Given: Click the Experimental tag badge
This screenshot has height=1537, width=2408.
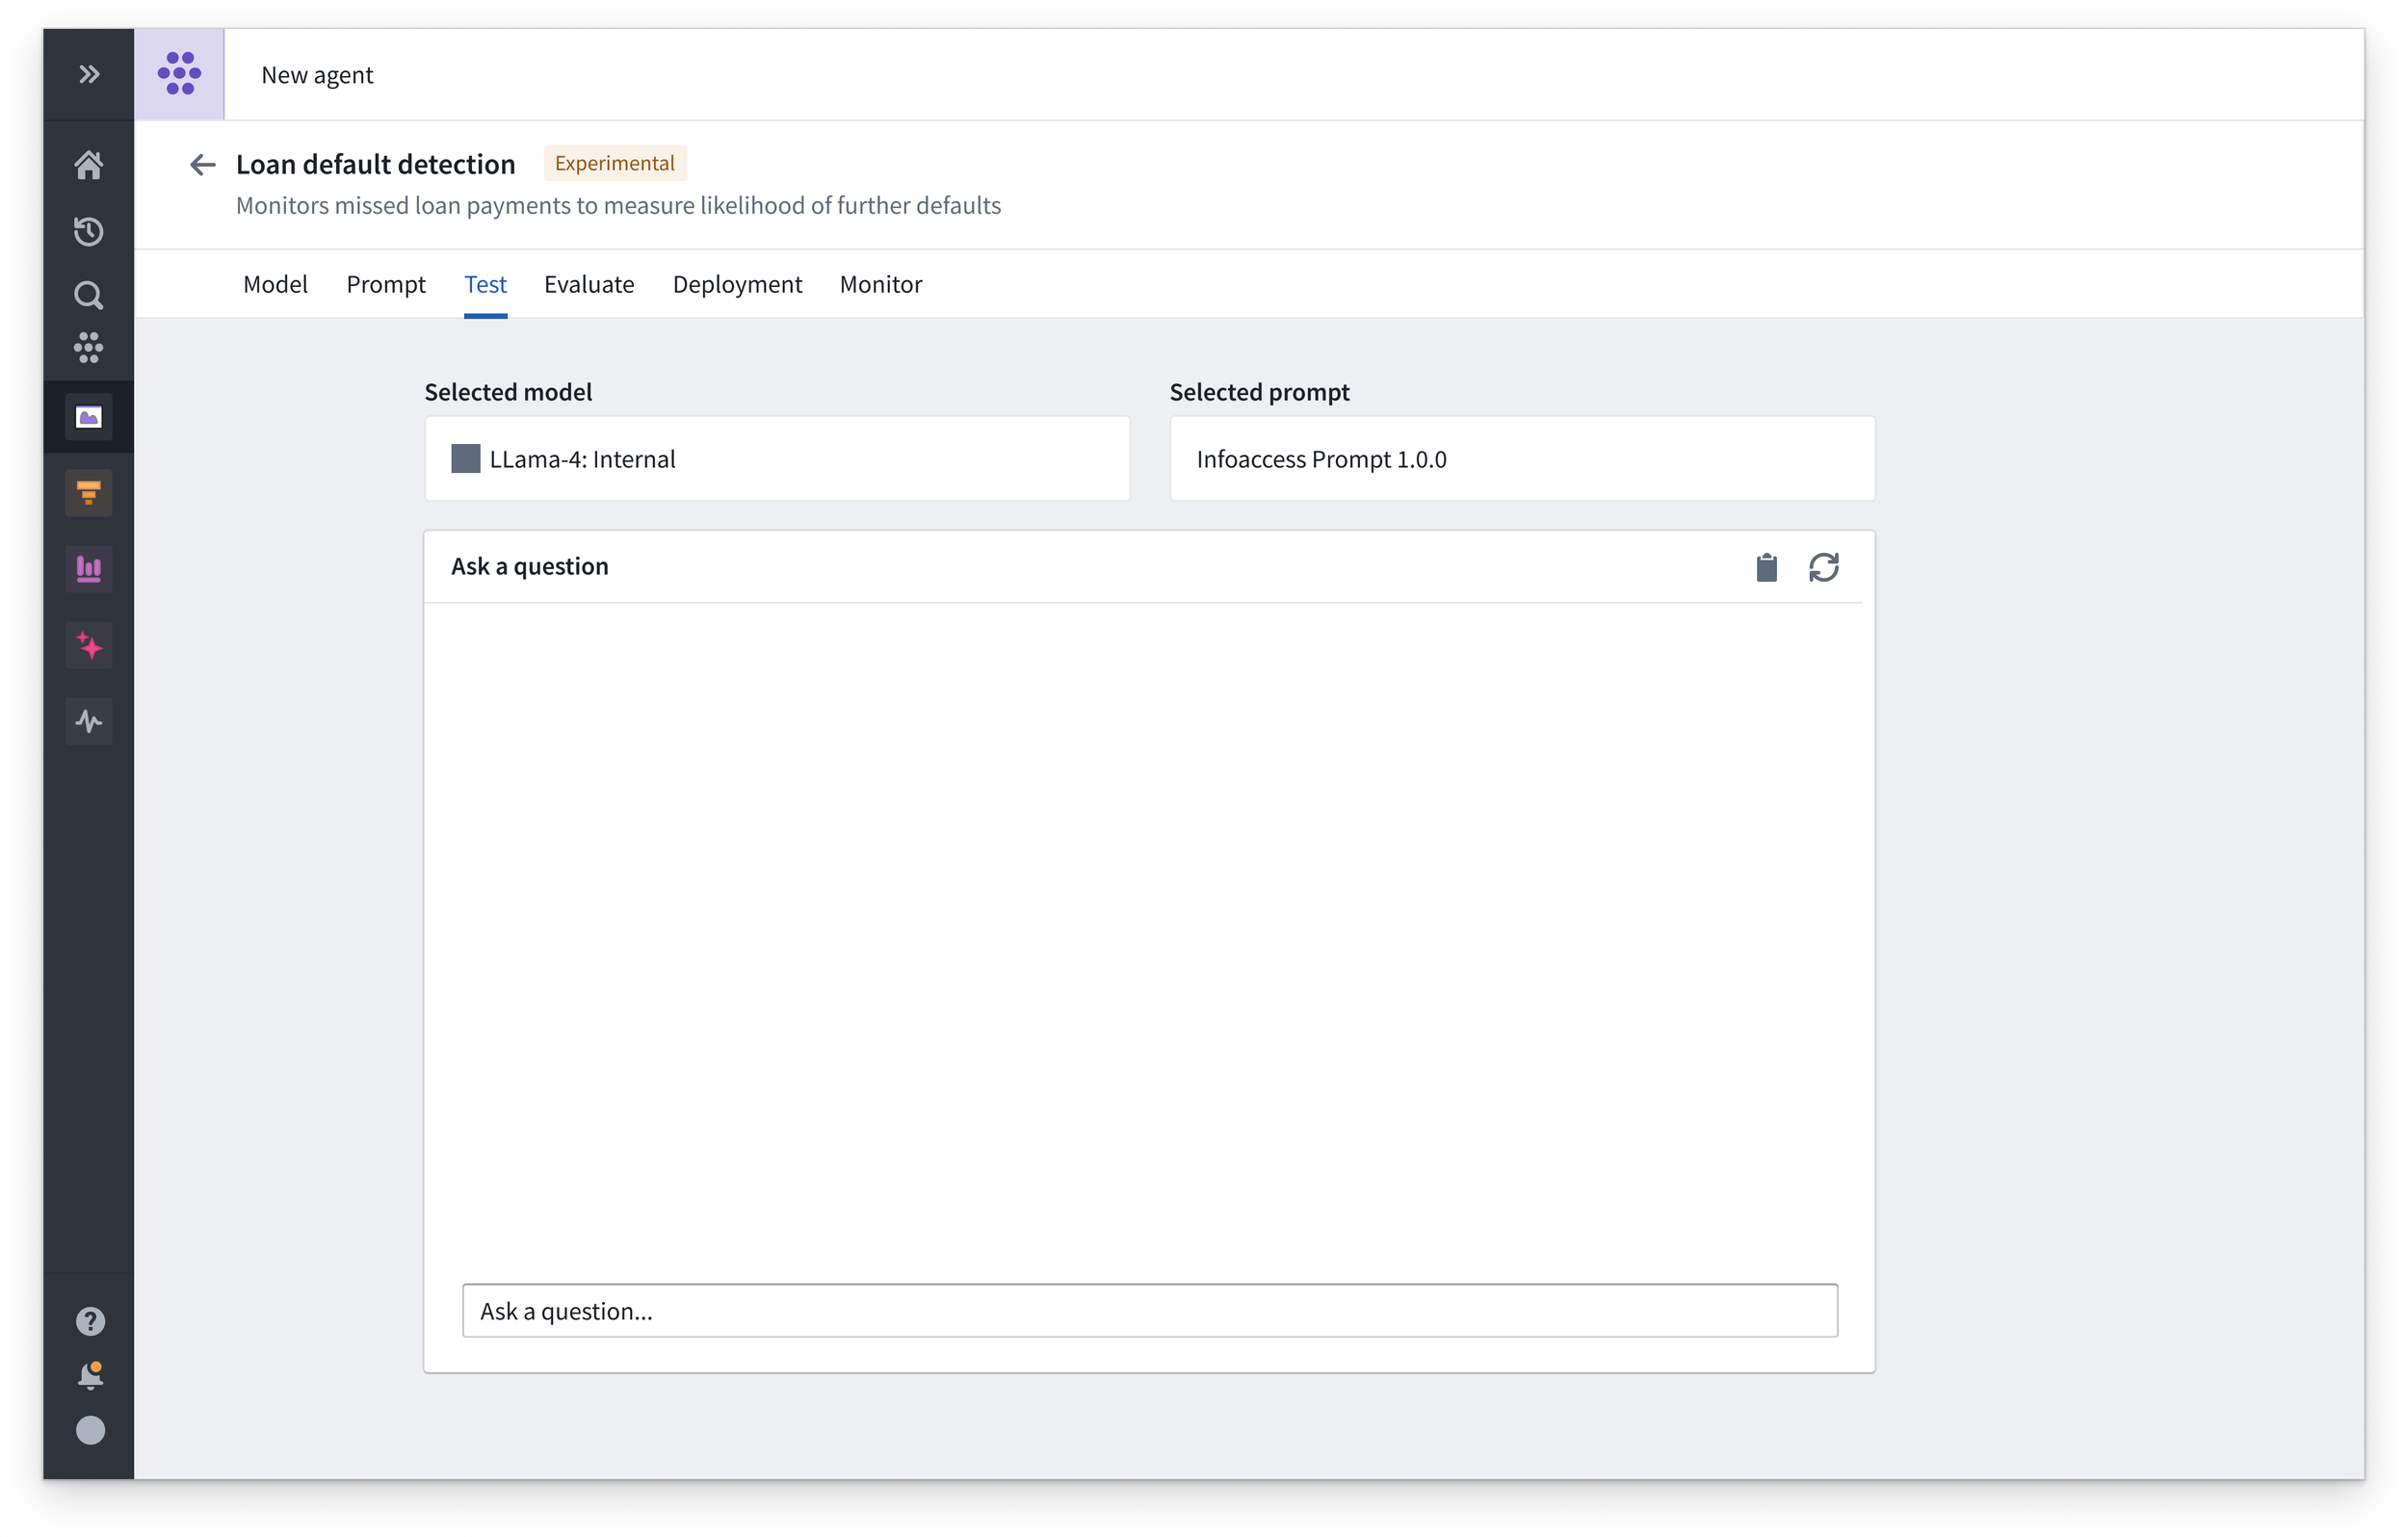Looking at the screenshot, I should point(614,163).
